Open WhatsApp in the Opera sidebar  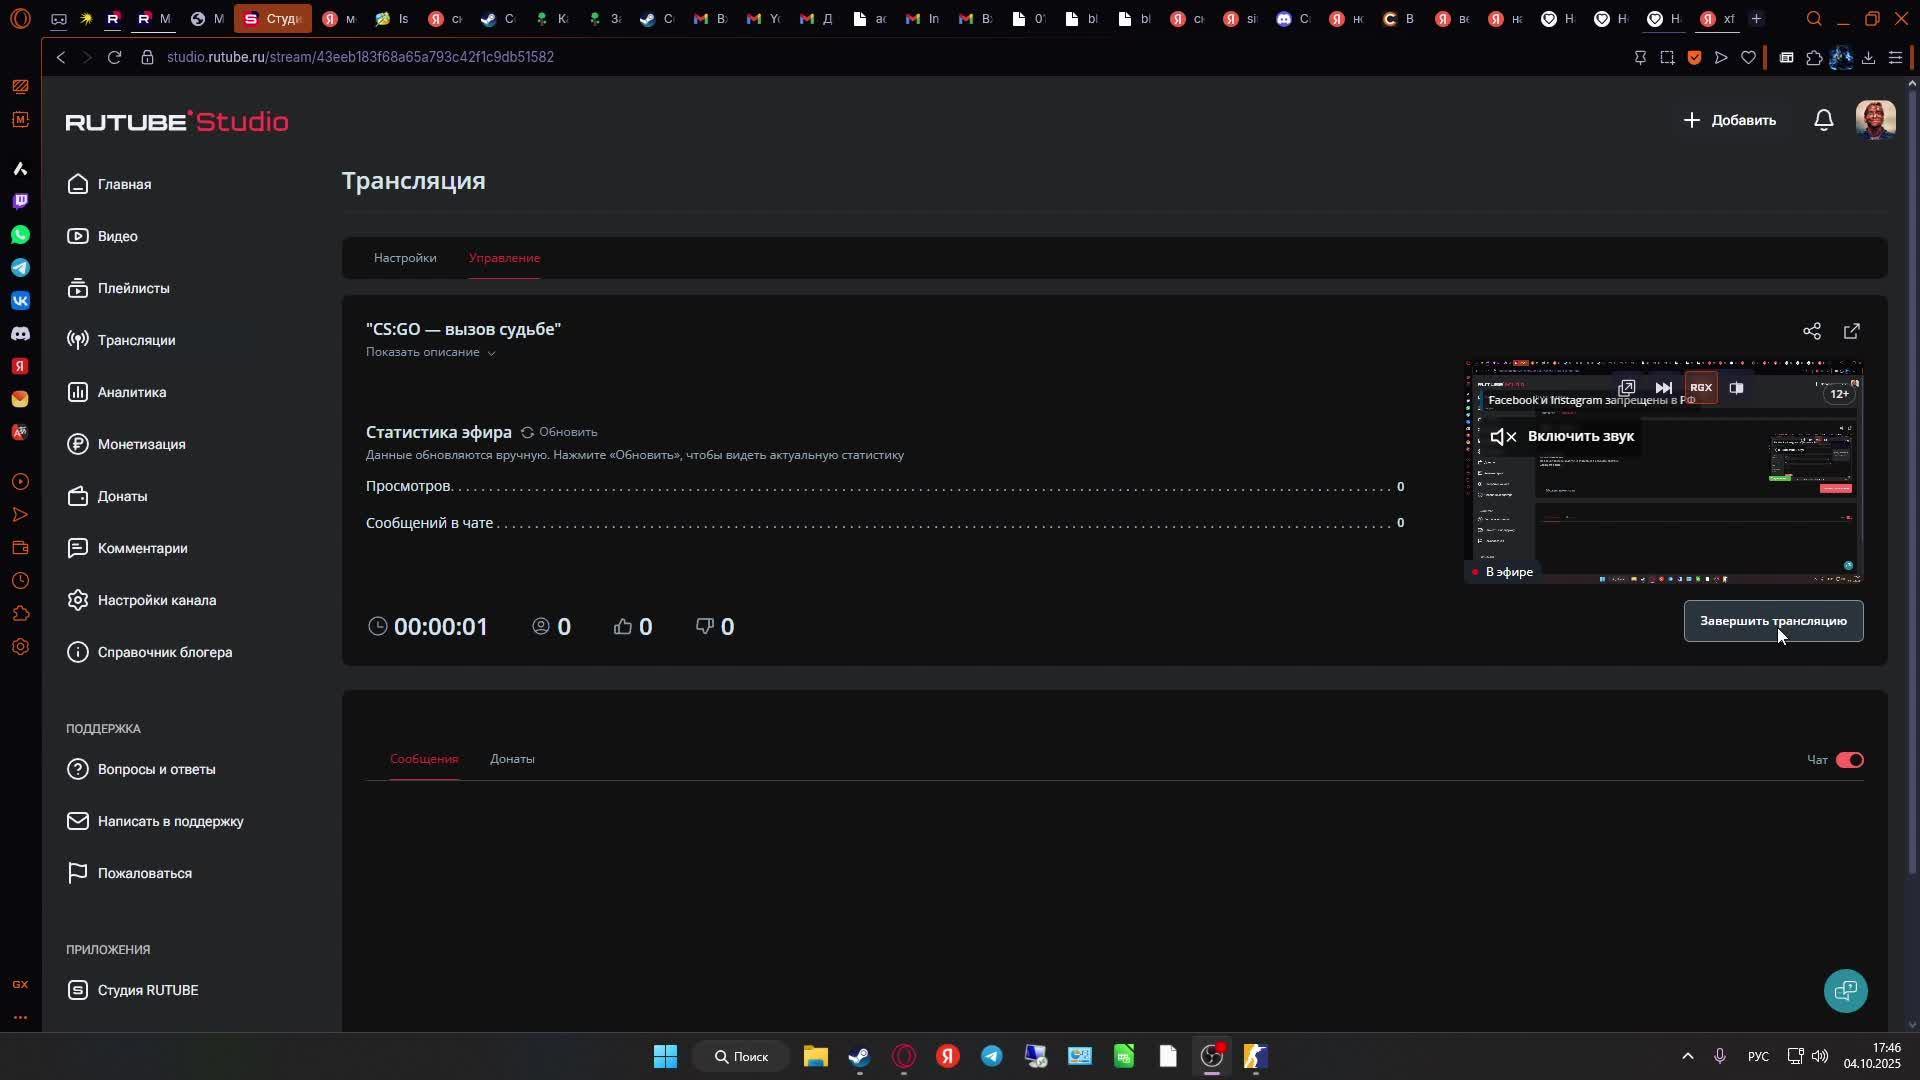(20, 234)
